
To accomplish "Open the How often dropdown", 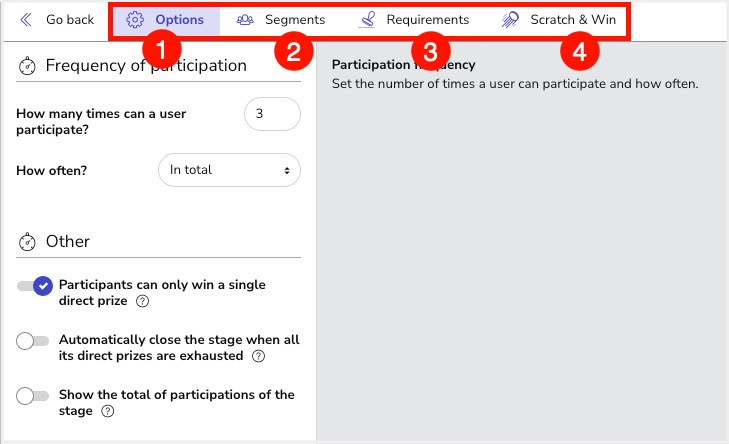I will pos(229,170).
